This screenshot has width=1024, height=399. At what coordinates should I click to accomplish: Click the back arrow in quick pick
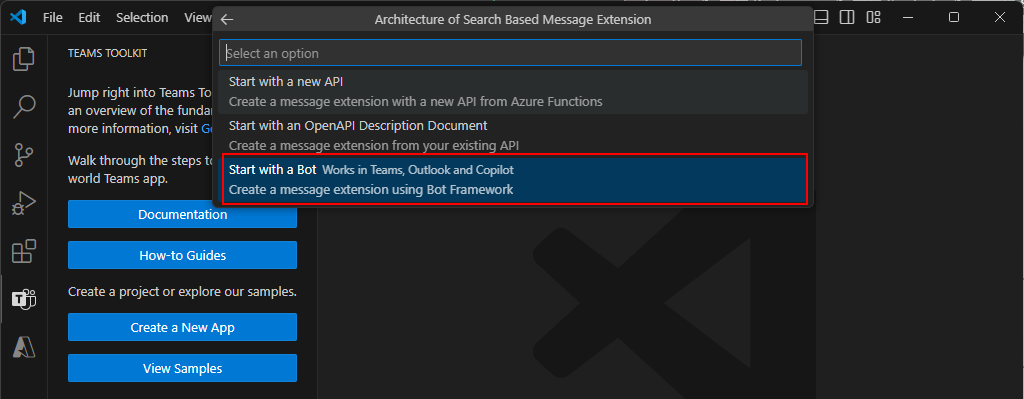tap(227, 20)
